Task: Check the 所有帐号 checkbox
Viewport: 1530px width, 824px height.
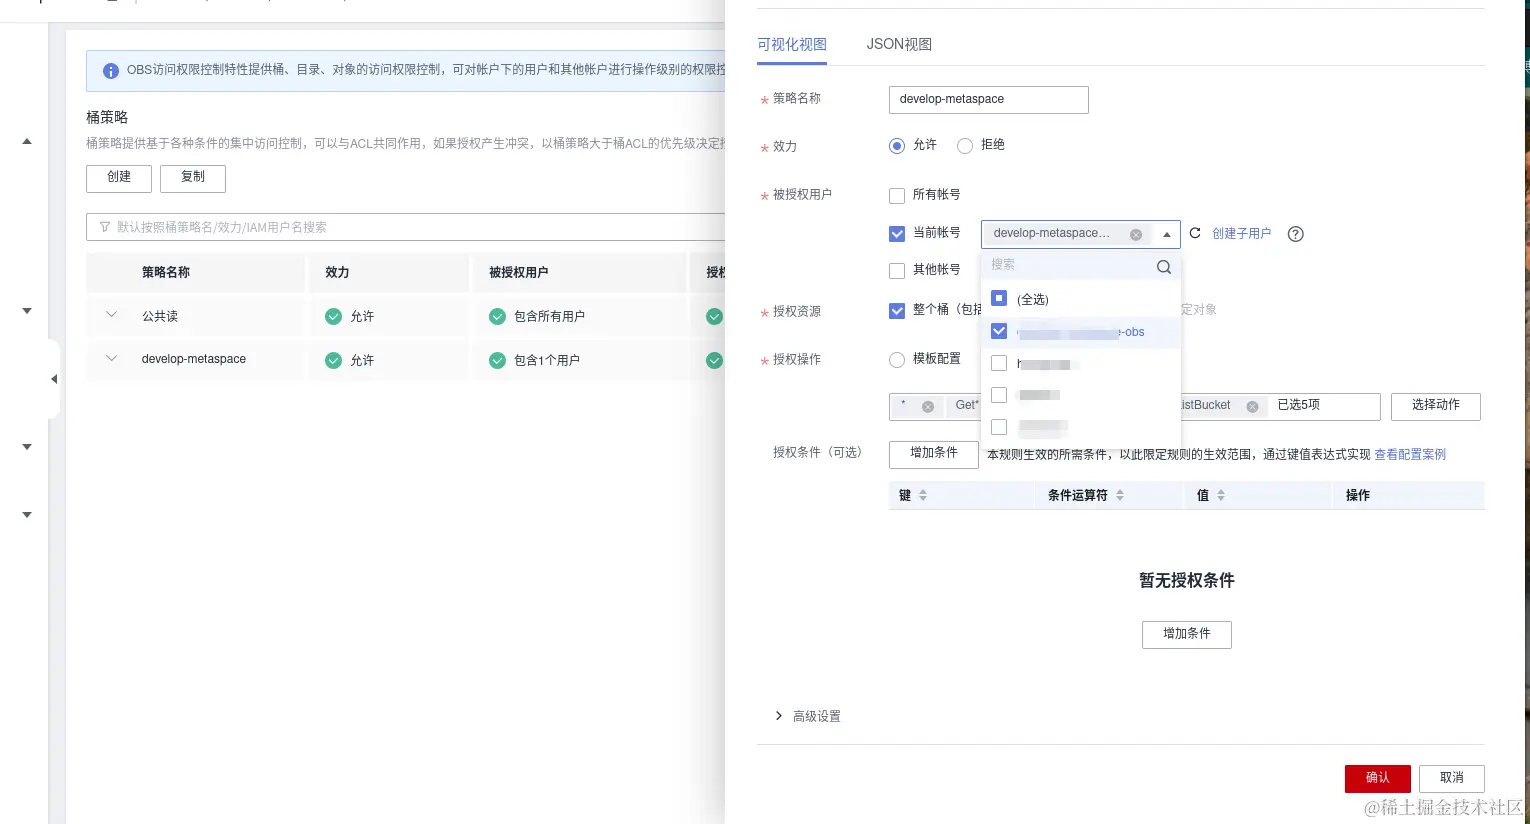Action: tap(897, 196)
